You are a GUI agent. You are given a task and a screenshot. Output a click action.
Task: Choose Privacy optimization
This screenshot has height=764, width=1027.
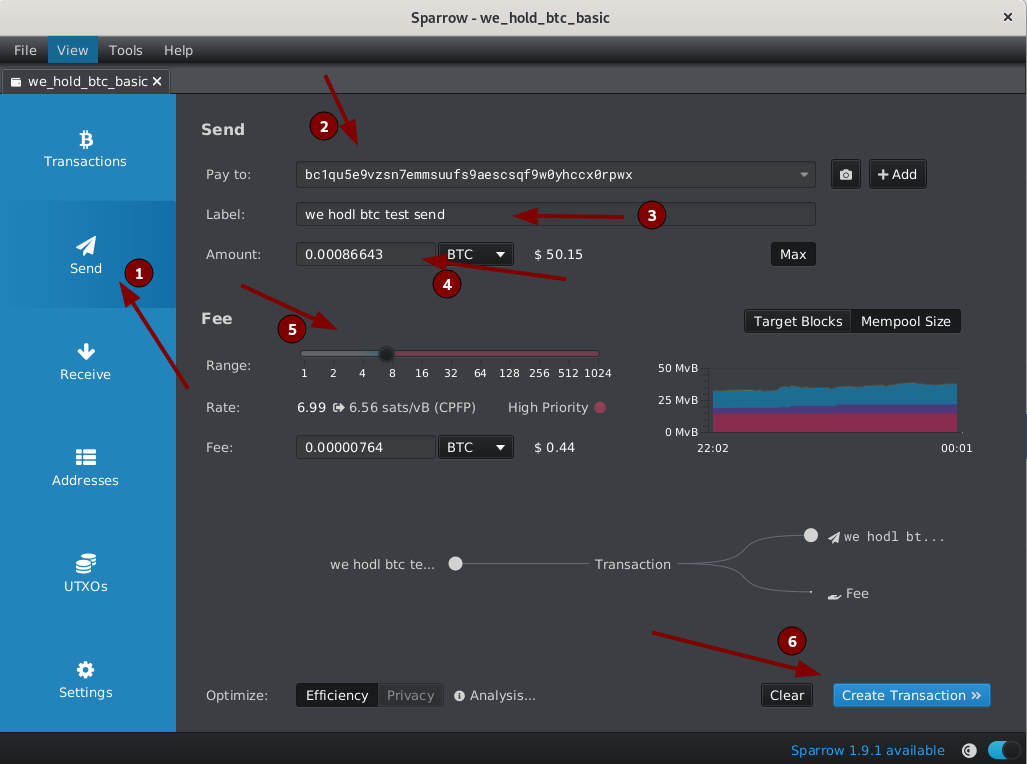[x=411, y=695]
